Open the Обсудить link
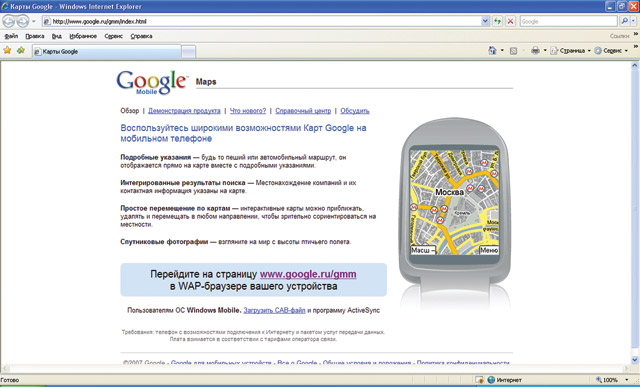Screen dimensions: 640x387 355,111
